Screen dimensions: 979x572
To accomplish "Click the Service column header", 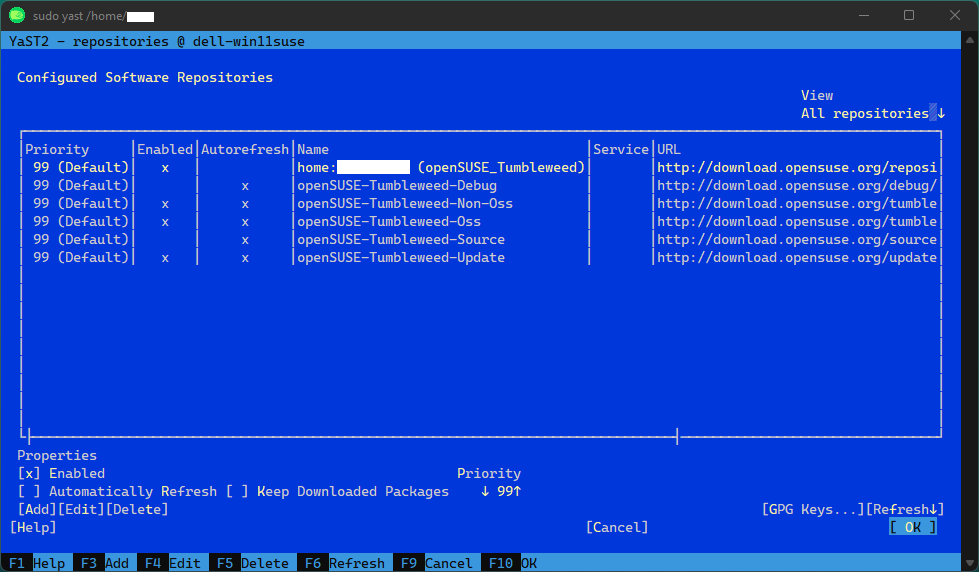I will pos(621,149).
